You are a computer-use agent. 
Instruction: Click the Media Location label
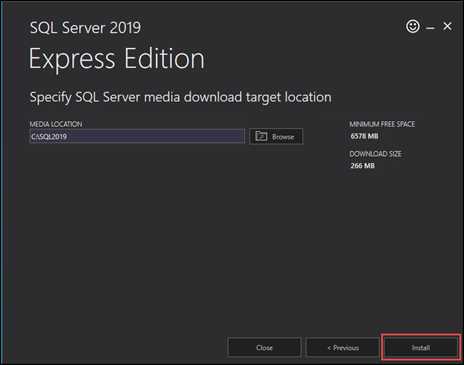click(x=56, y=124)
